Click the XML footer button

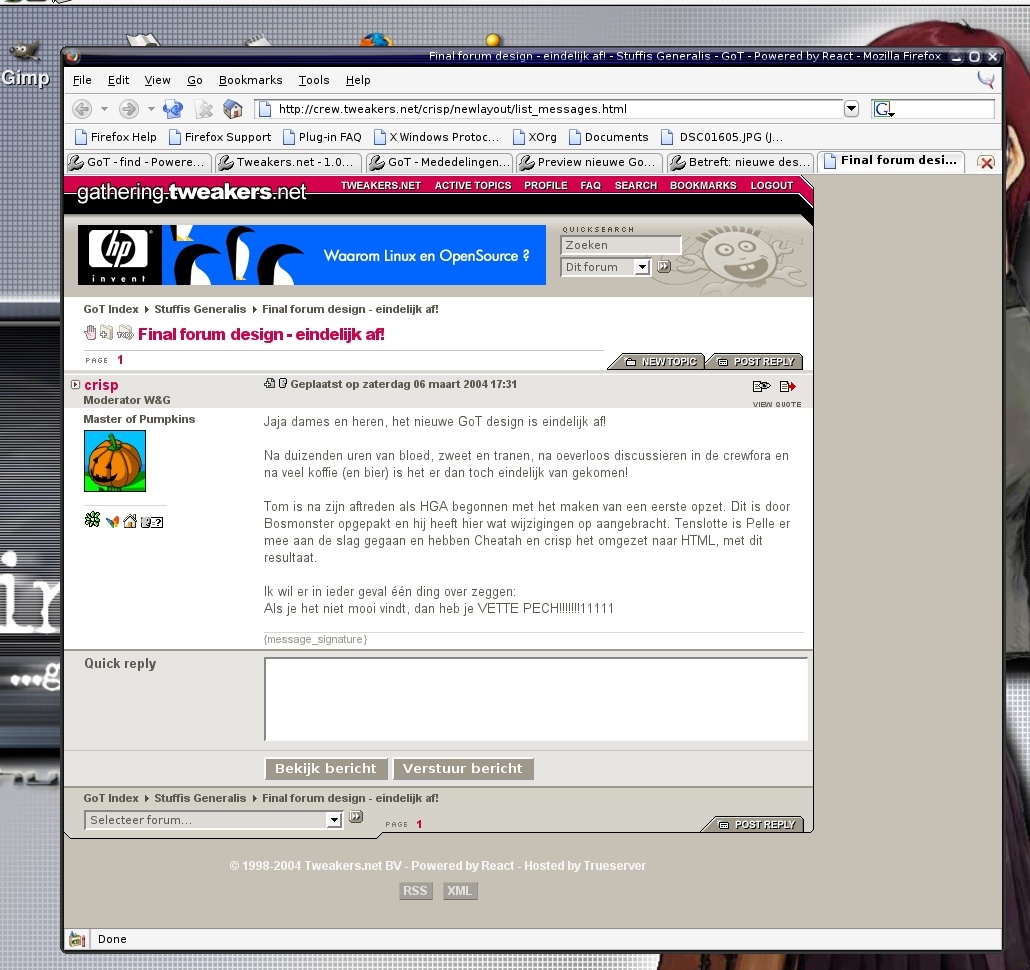click(x=459, y=891)
